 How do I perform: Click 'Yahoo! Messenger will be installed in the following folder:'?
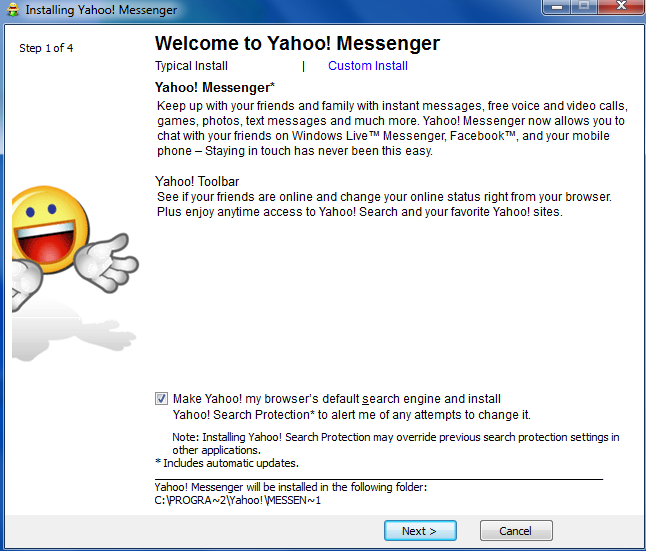pos(291,487)
